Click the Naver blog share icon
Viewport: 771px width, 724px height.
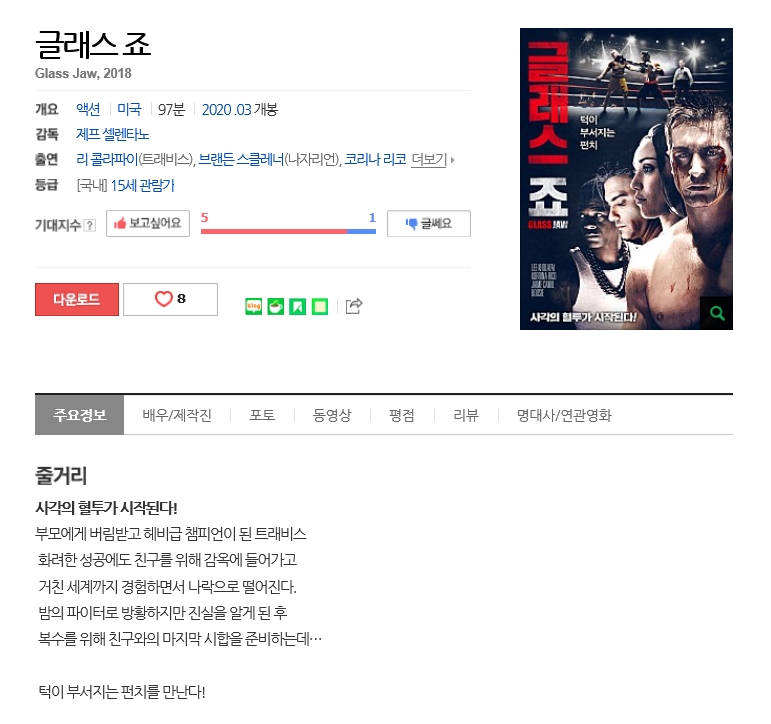[x=253, y=306]
